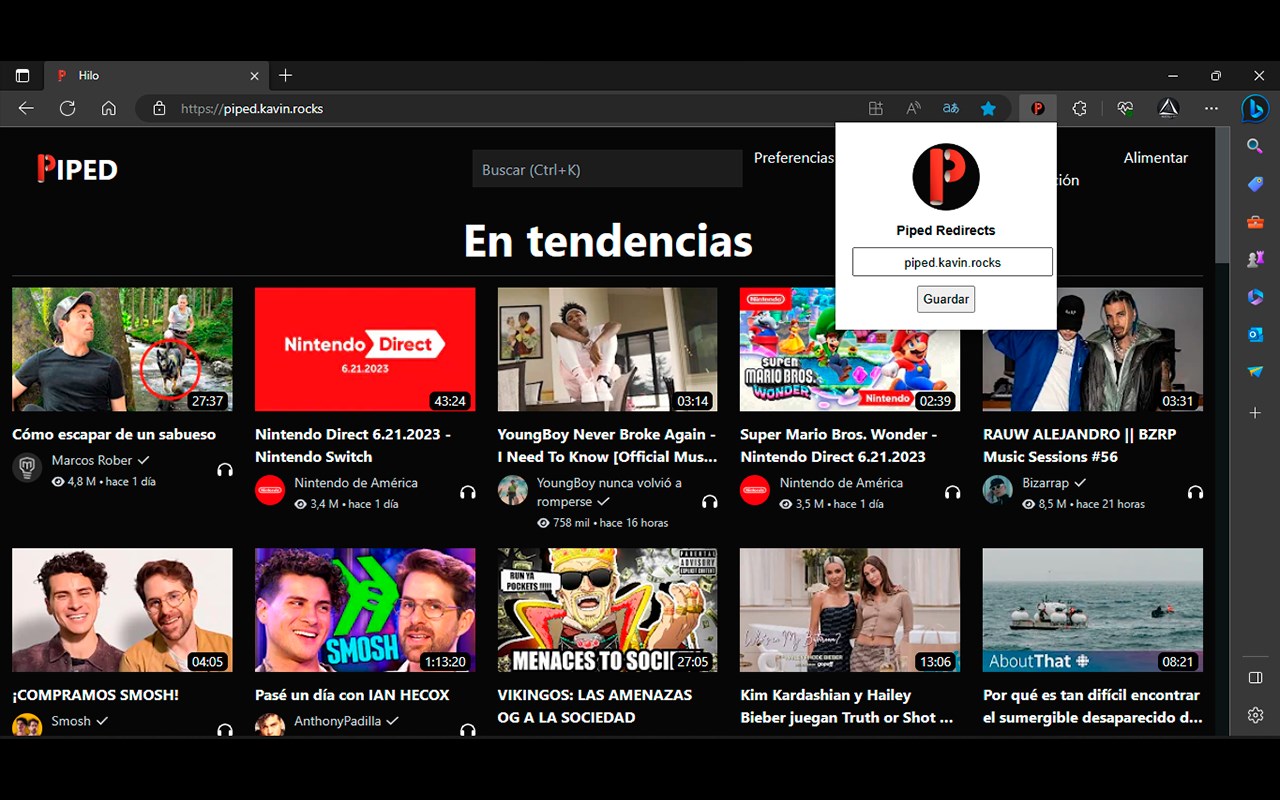Viewport: 1280px width, 800px height.
Task: Click headphones icon for Nintendo Direct 6.21.2023 video
Action: [467, 492]
